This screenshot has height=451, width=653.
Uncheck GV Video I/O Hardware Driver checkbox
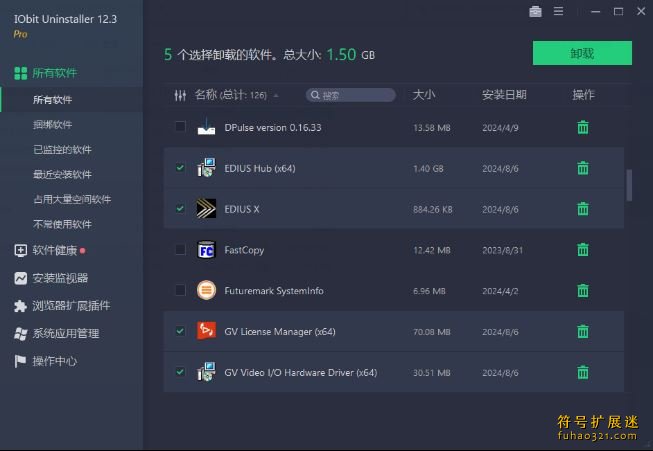pos(180,371)
